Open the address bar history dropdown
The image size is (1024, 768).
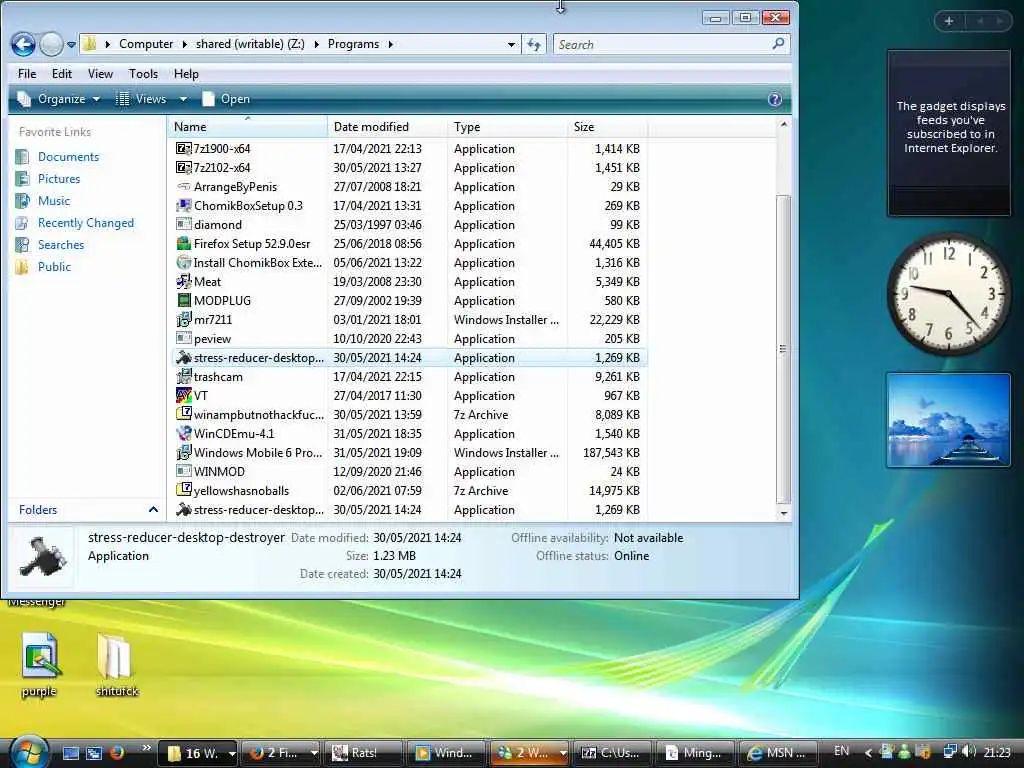coord(511,44)
